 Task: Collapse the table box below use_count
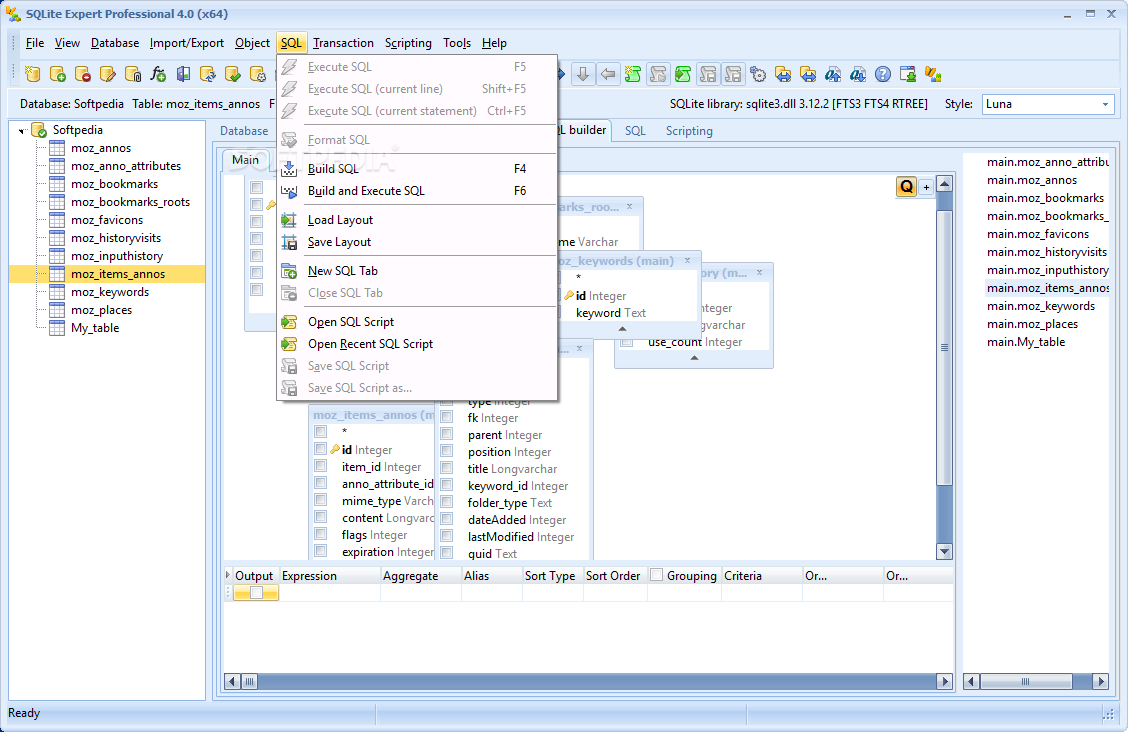694,357
